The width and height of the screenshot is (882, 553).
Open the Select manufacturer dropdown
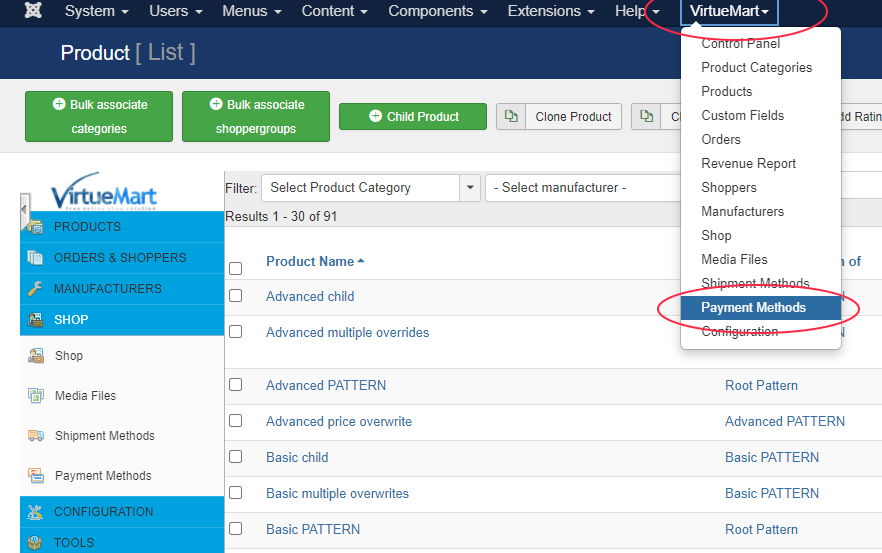(580, 188)
